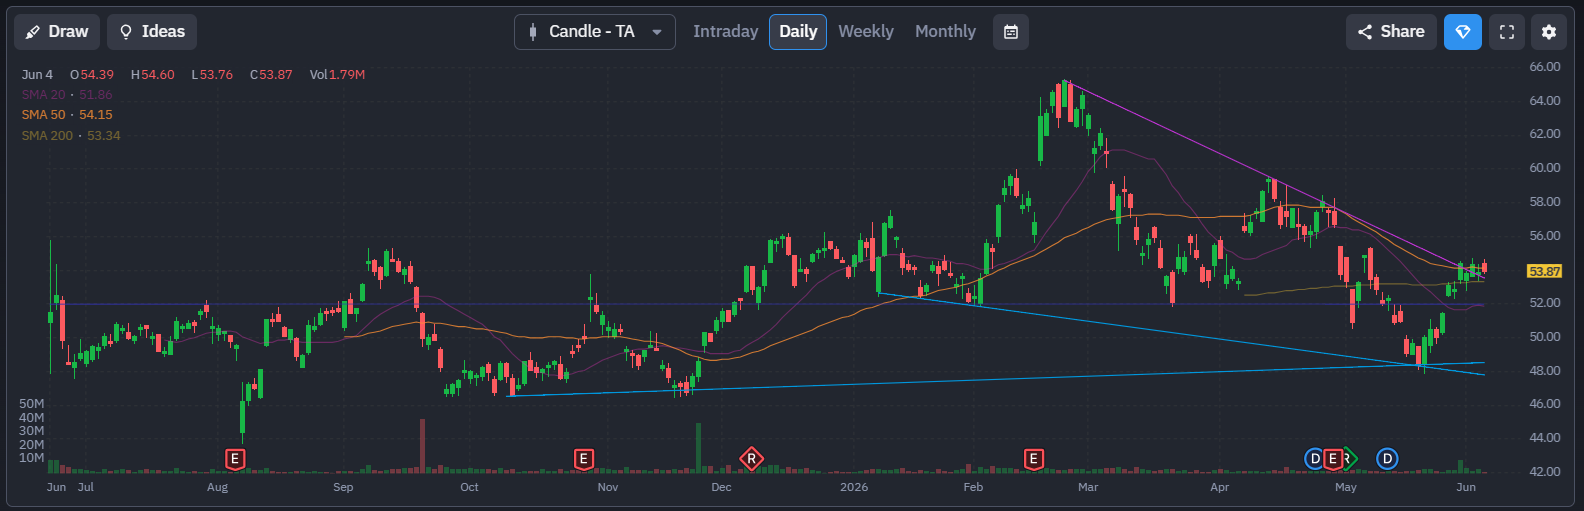
Task: Click the blue D dividend marker in mid-May
Action: [x=1387, y=459]
